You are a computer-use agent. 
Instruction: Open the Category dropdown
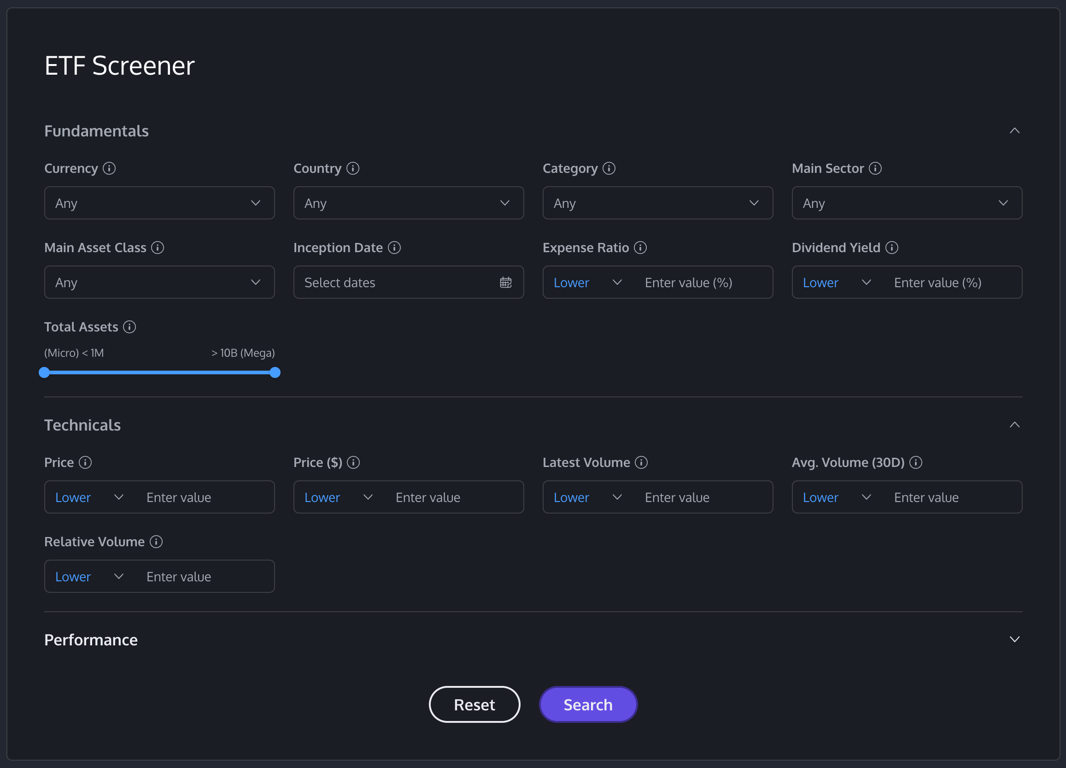point(657,203)
